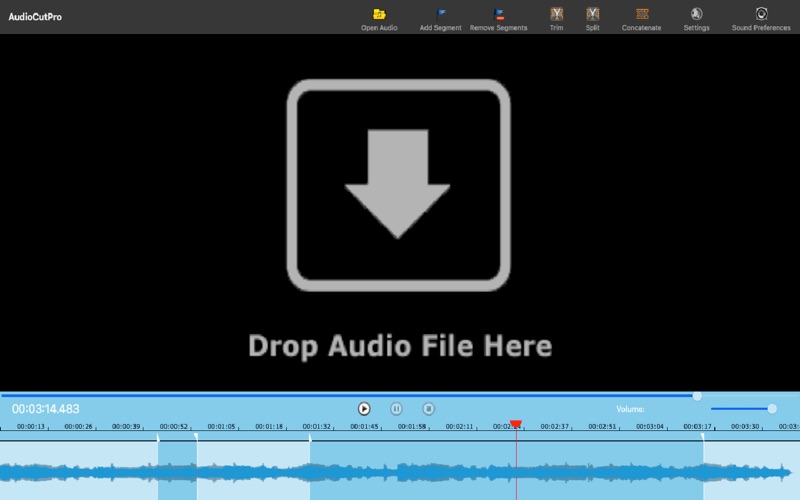Click the 00:02:37 ruler label
Viewport: 800px width, 500px height.
(x=555, y=427)
